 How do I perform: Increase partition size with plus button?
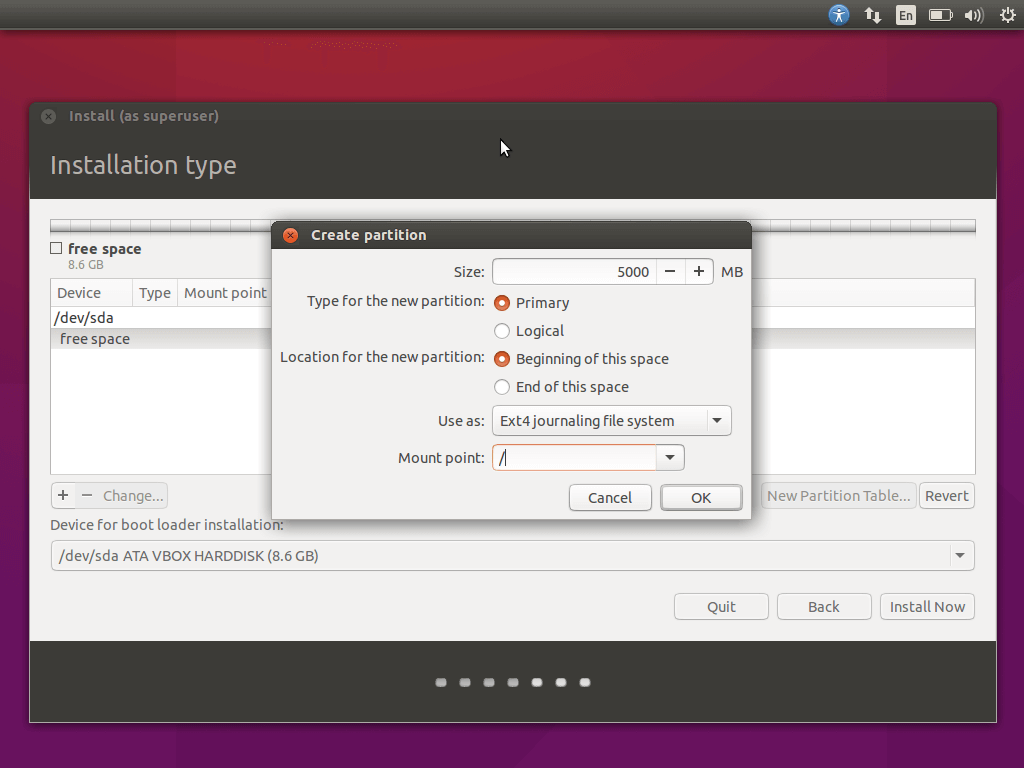pyautogui.click(x=699, y=272)
